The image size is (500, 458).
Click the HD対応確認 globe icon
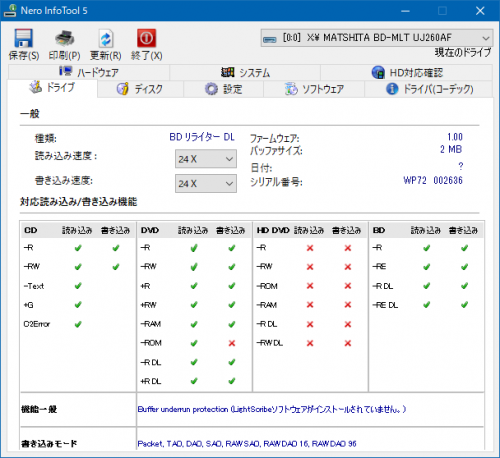(378, 72)
